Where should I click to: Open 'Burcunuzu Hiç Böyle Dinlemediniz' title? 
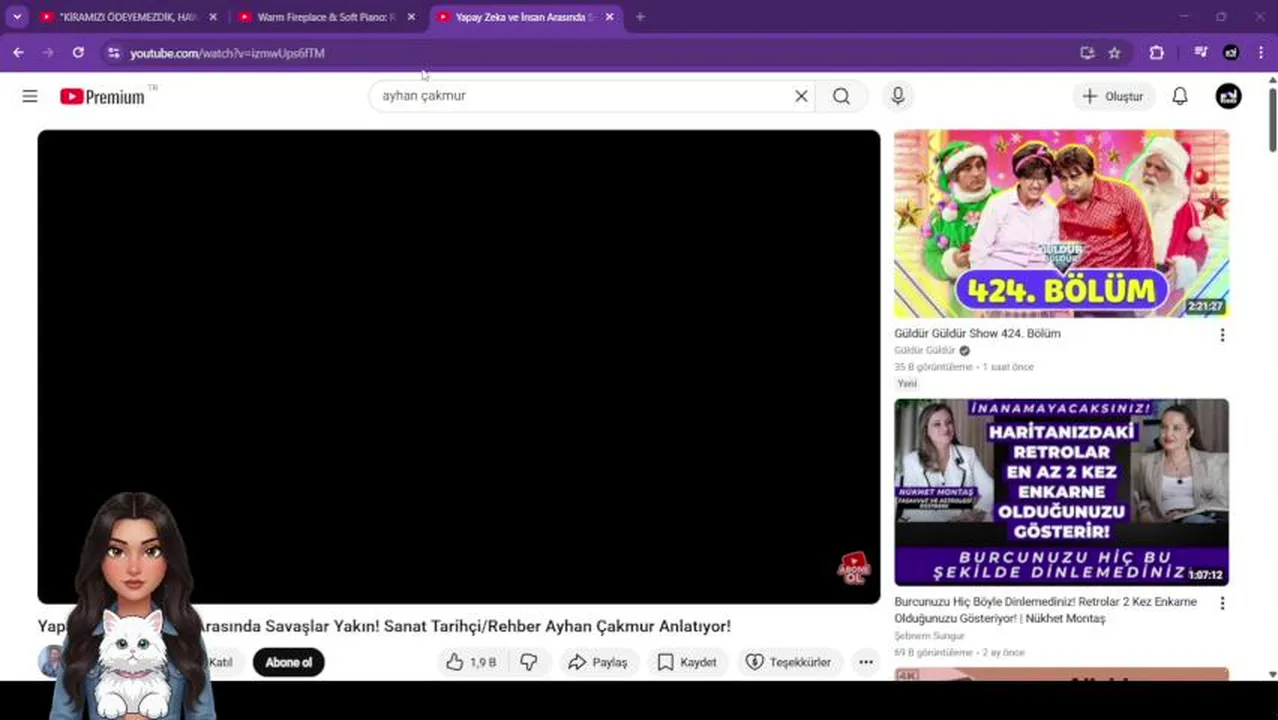point(1046,610)
